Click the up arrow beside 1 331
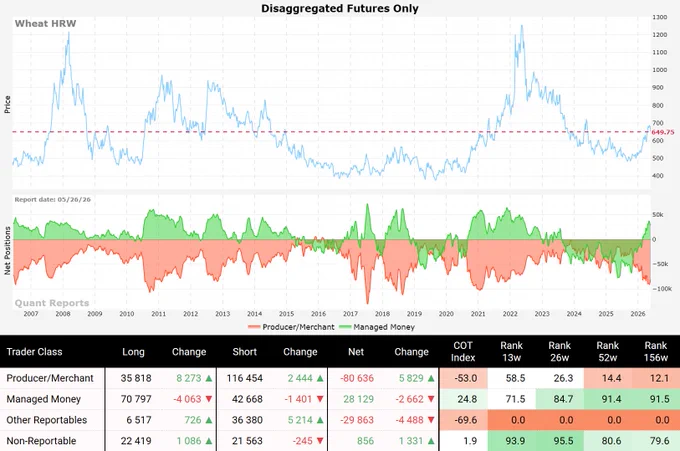This screenshot has width=680, height=451. (431, 441)
